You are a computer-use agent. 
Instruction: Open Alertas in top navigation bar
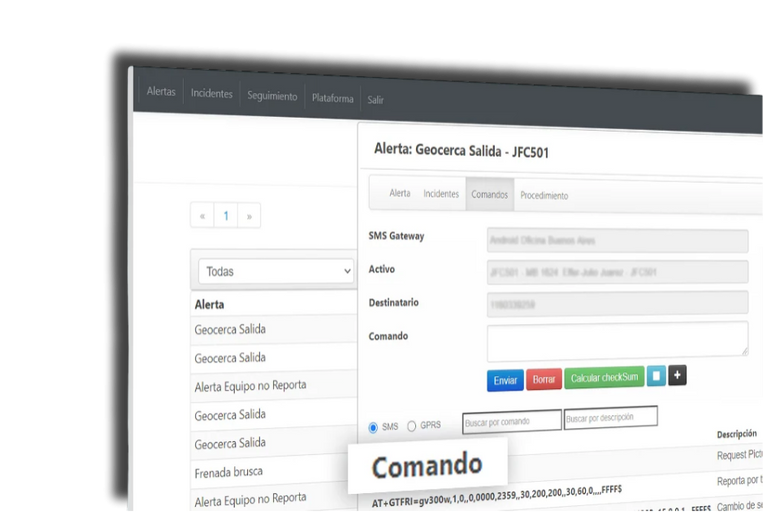(x=161, y=92)
